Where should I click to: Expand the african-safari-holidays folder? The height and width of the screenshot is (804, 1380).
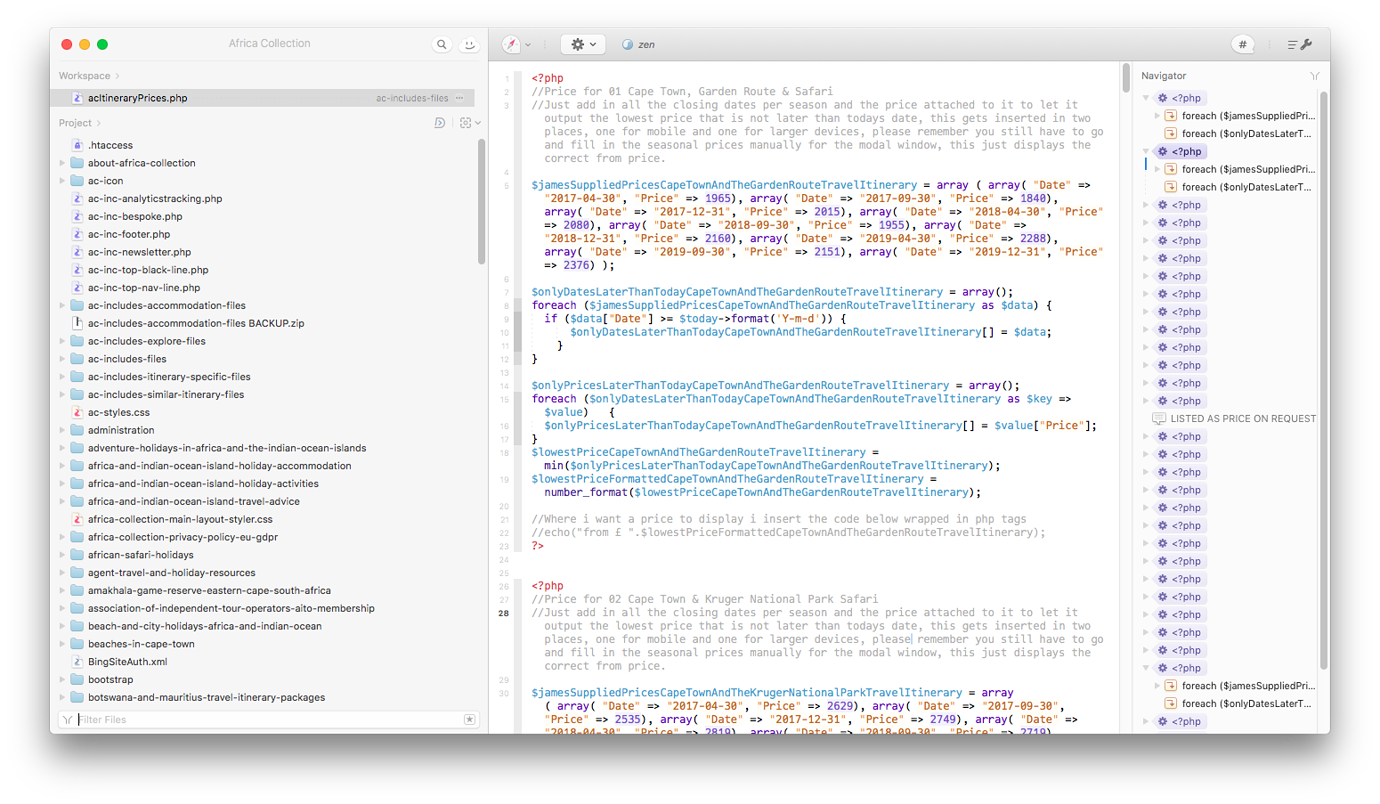62,555
